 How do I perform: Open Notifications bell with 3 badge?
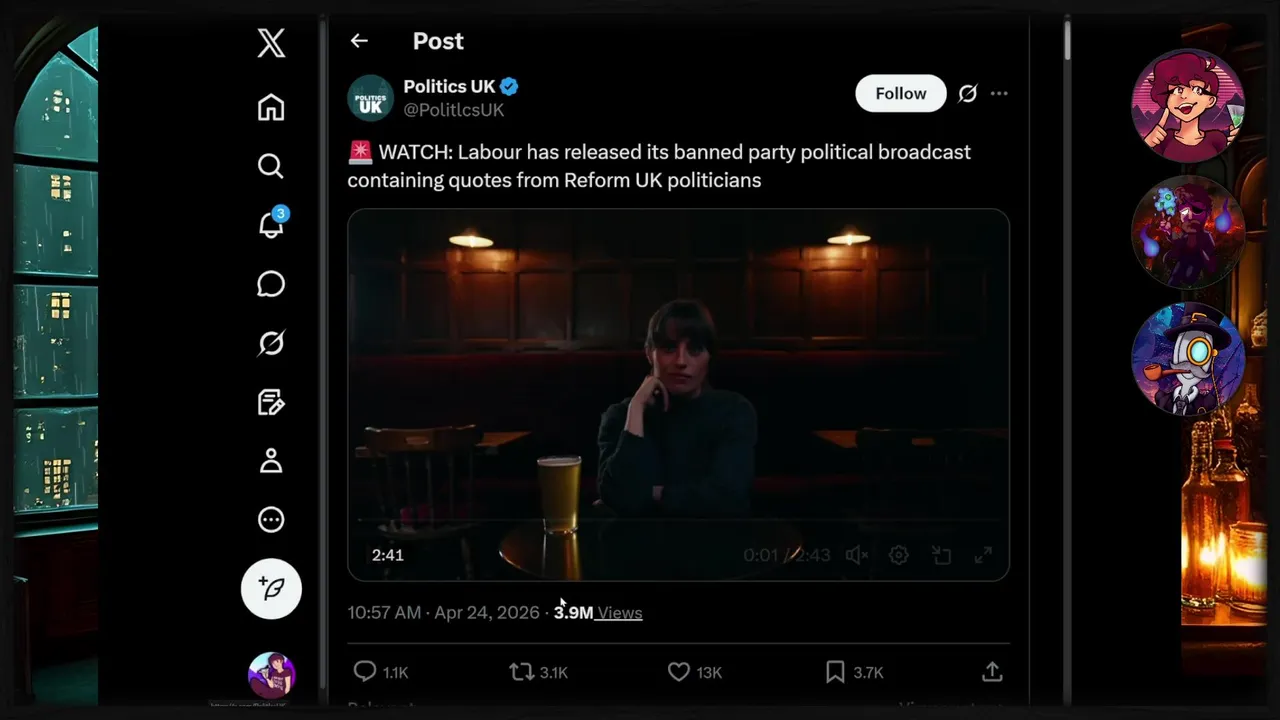pyautogui.click(x=272, y=224)
